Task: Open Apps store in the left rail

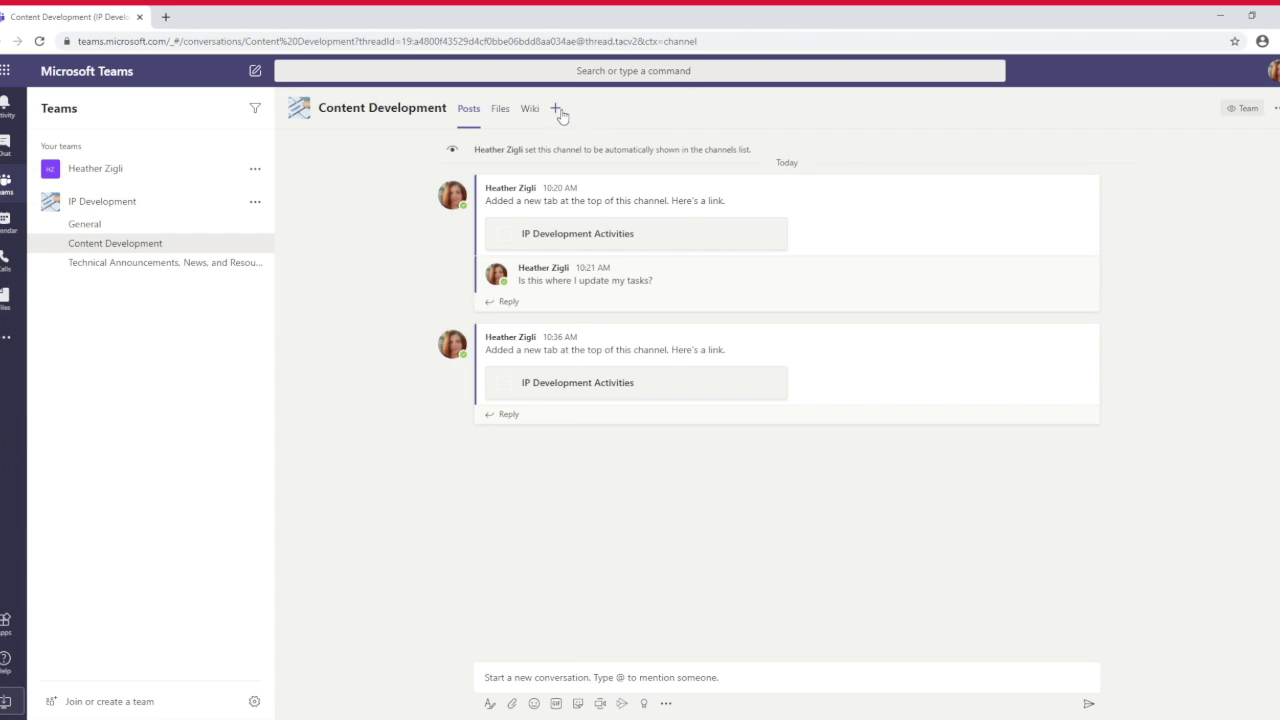Action: coord(5,624)
